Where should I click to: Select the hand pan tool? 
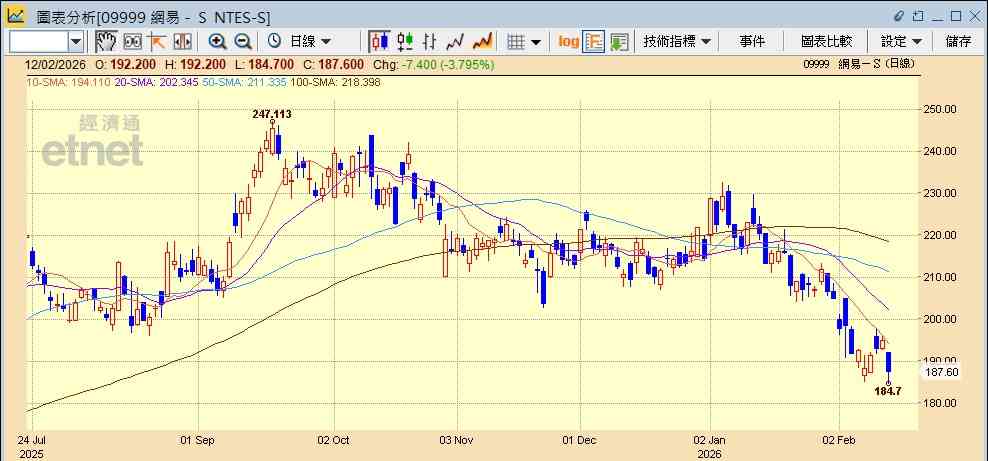click(x=106, y=42)
